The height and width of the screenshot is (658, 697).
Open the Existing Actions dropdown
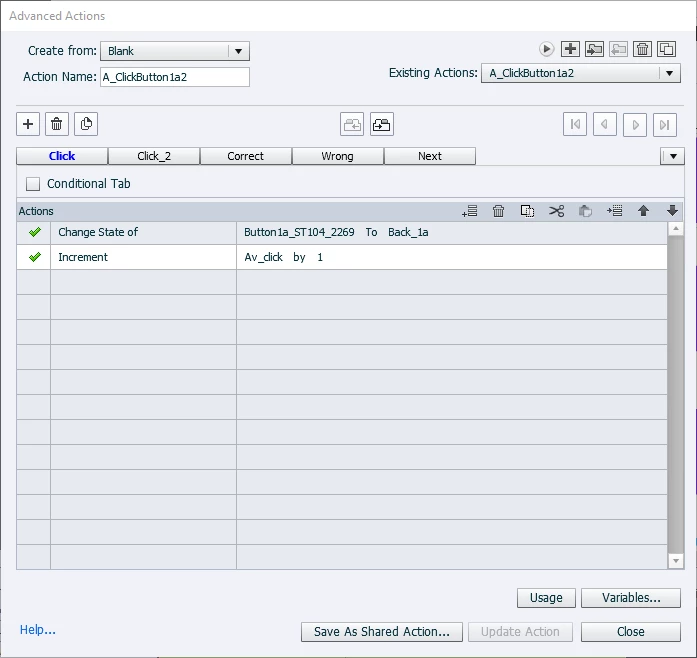pyautogui.click(x=581, y=73)
